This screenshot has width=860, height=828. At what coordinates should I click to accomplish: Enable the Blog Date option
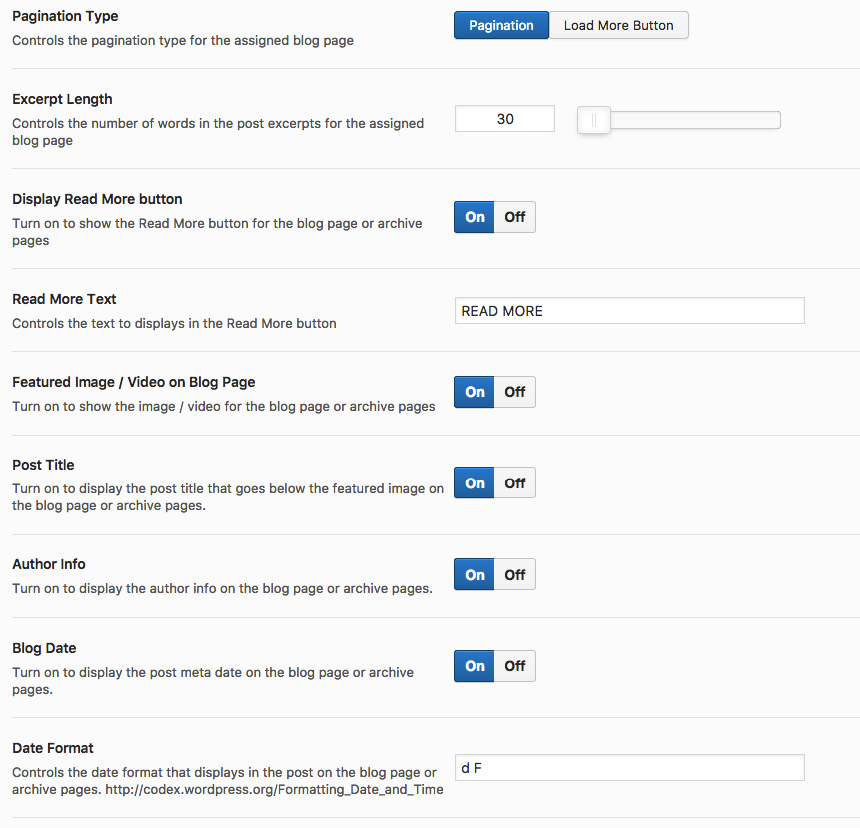click(x=475, y=666)
